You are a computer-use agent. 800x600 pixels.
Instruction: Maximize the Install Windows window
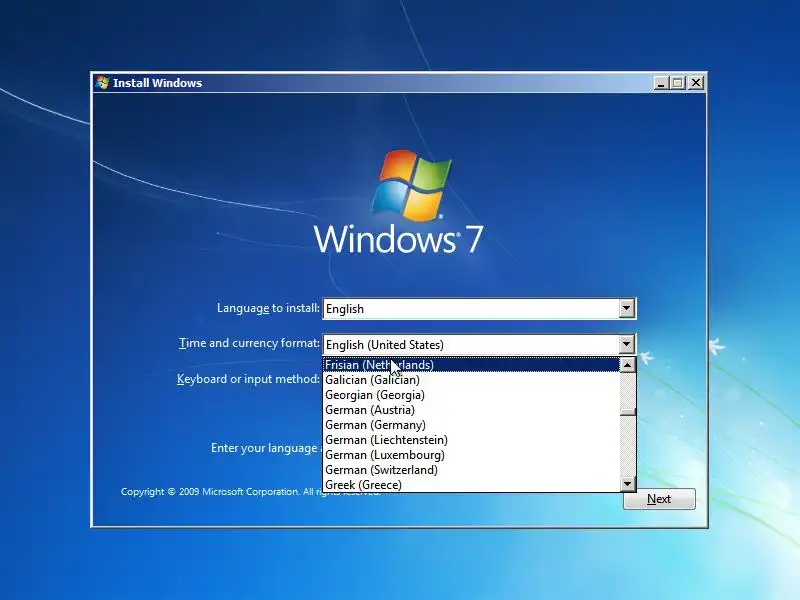click(x=678, y=83)
